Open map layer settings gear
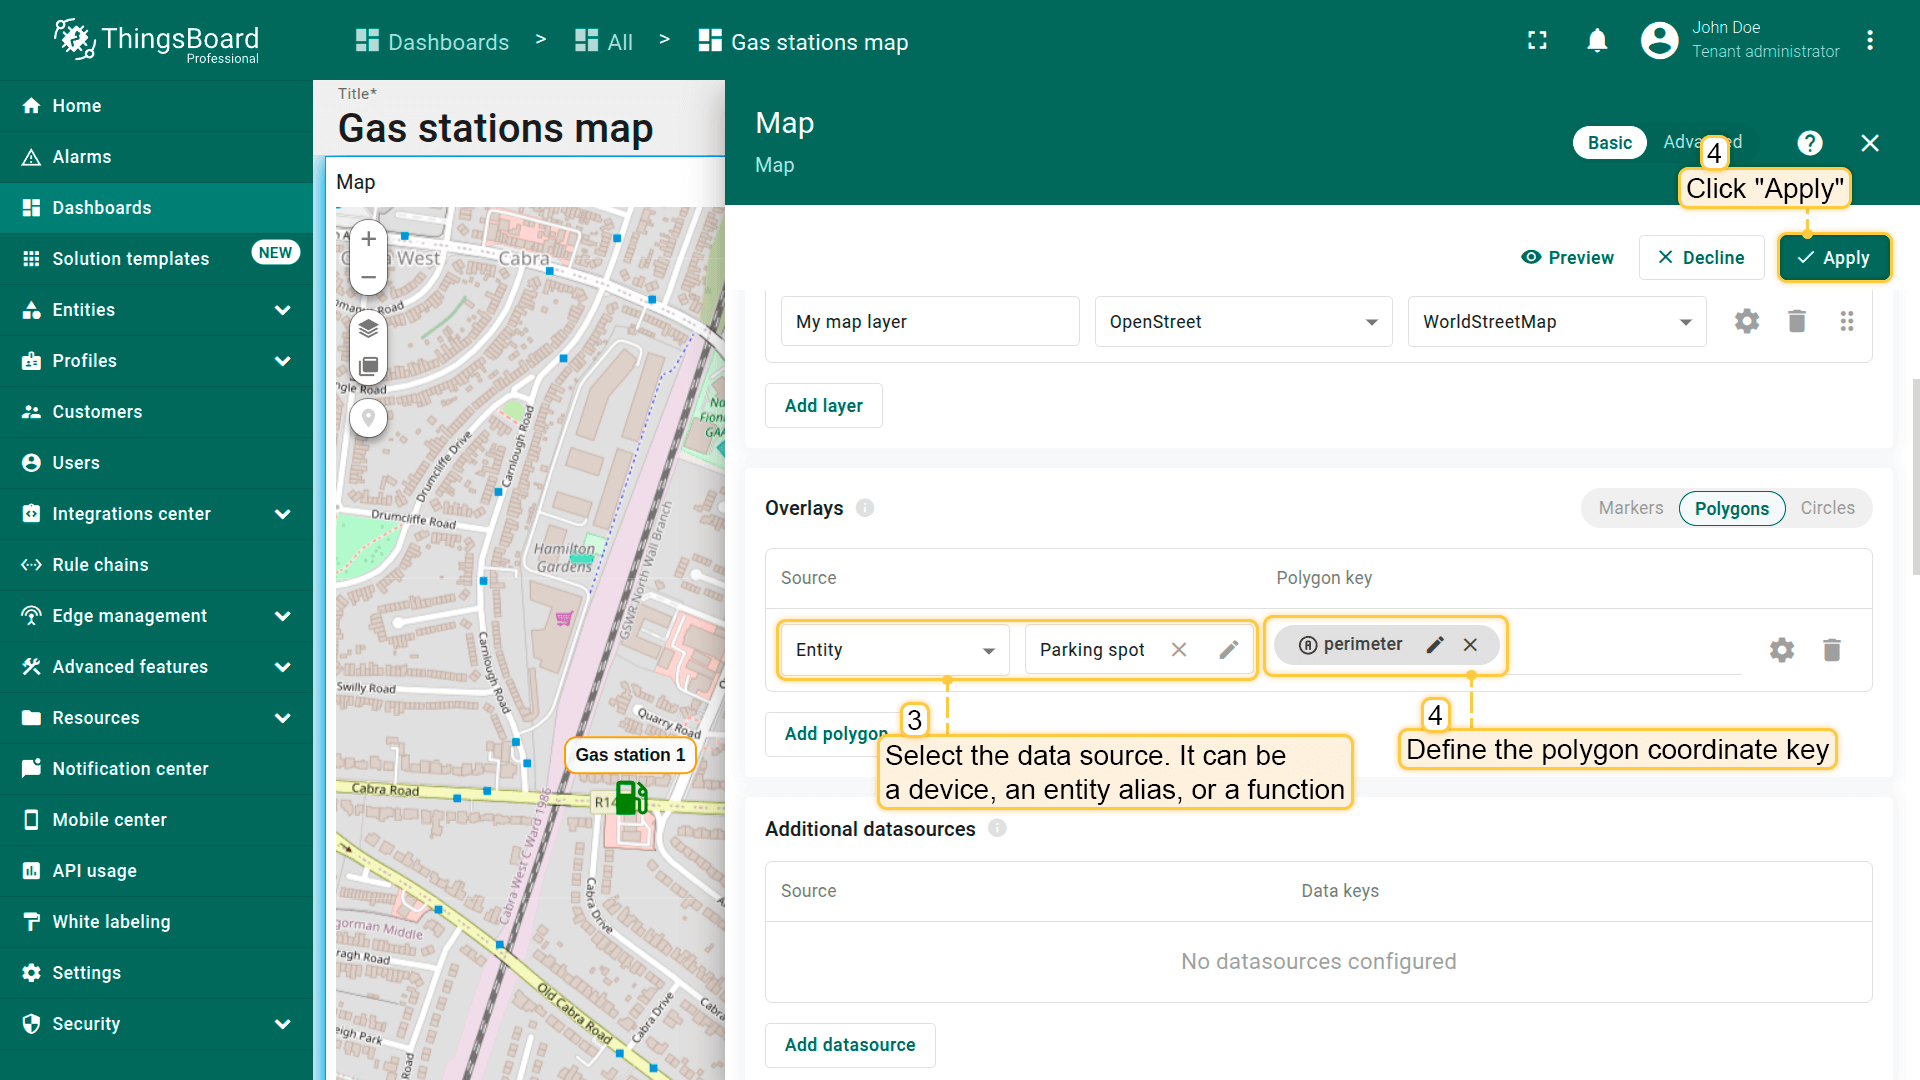The image size is (1920, 1080). click(x=1746, y=321)
